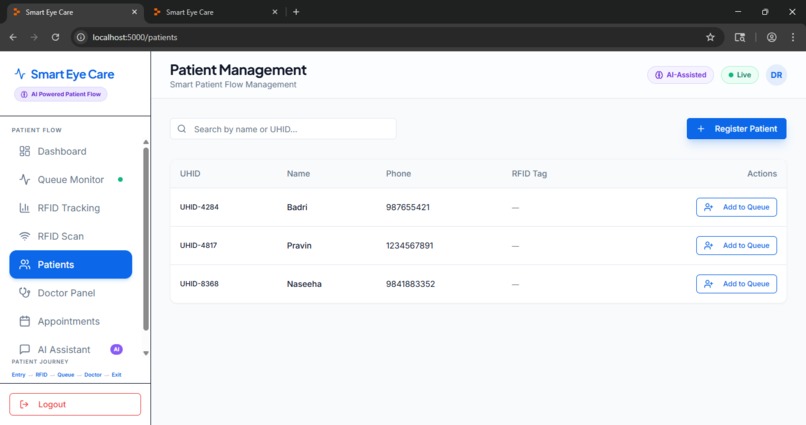
Task: Click the add-user icon in Pravin's row
Action: pos(709,245)
